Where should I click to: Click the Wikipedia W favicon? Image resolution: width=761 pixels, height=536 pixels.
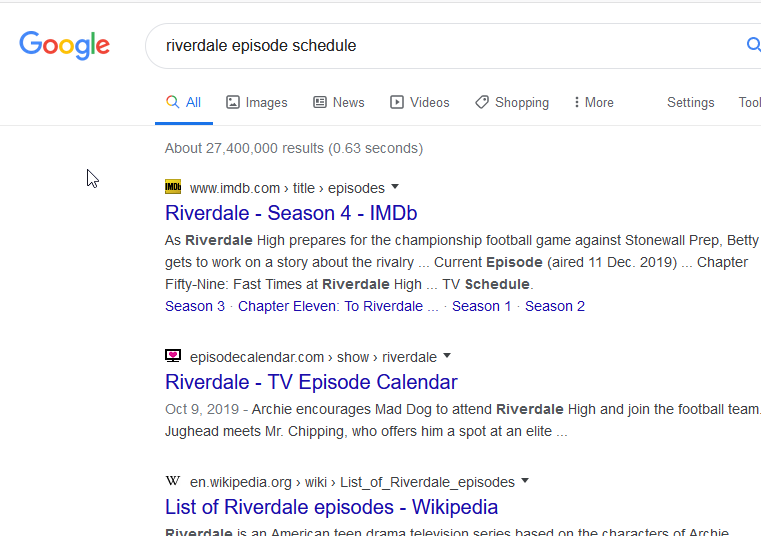[x=173, y=481]
